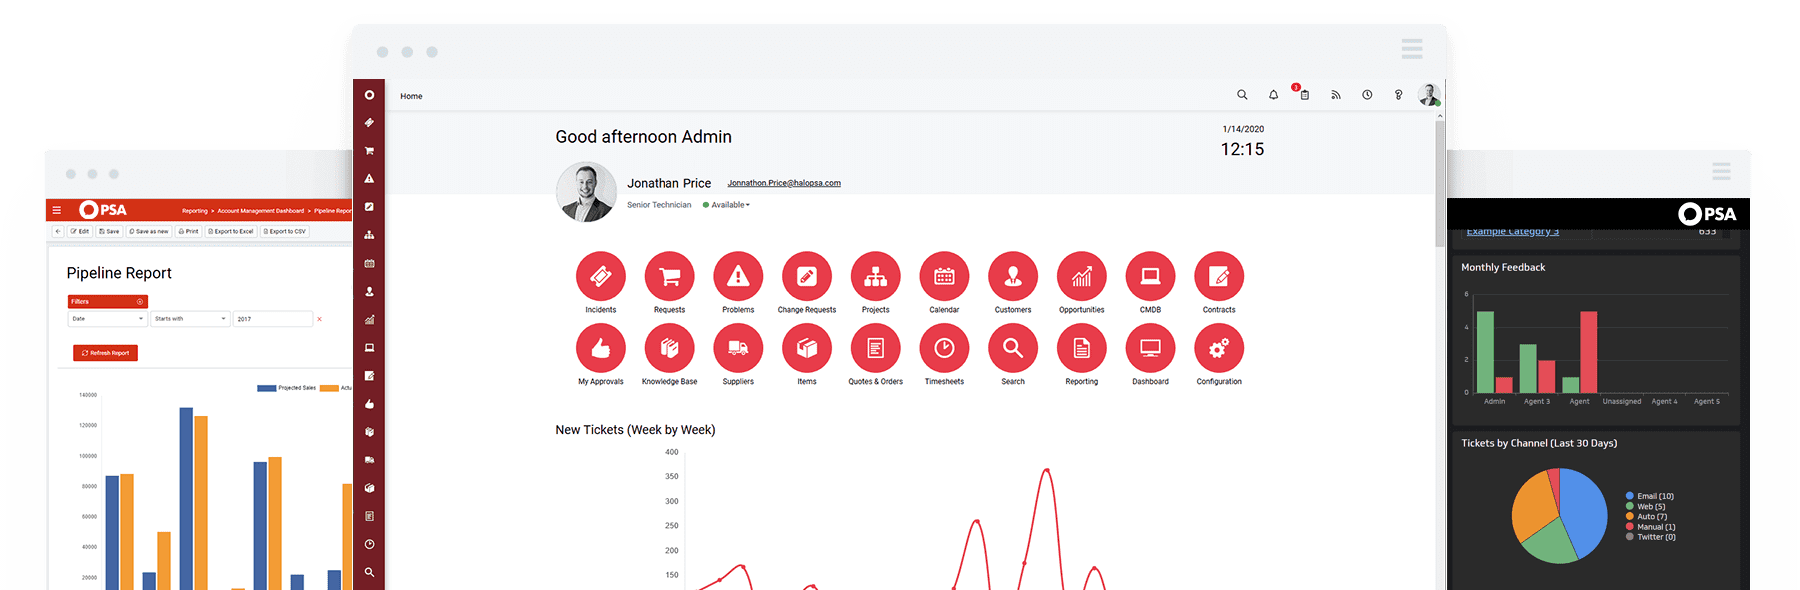Click the clock icon in top header

[1367, 95]
